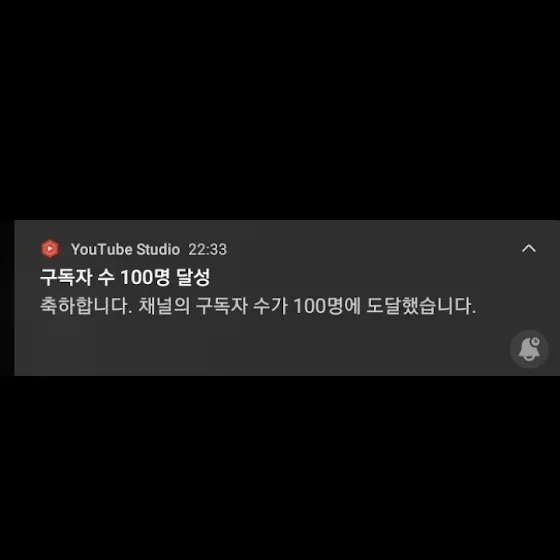Click the dark strip left of the notification card

[7, 298]
